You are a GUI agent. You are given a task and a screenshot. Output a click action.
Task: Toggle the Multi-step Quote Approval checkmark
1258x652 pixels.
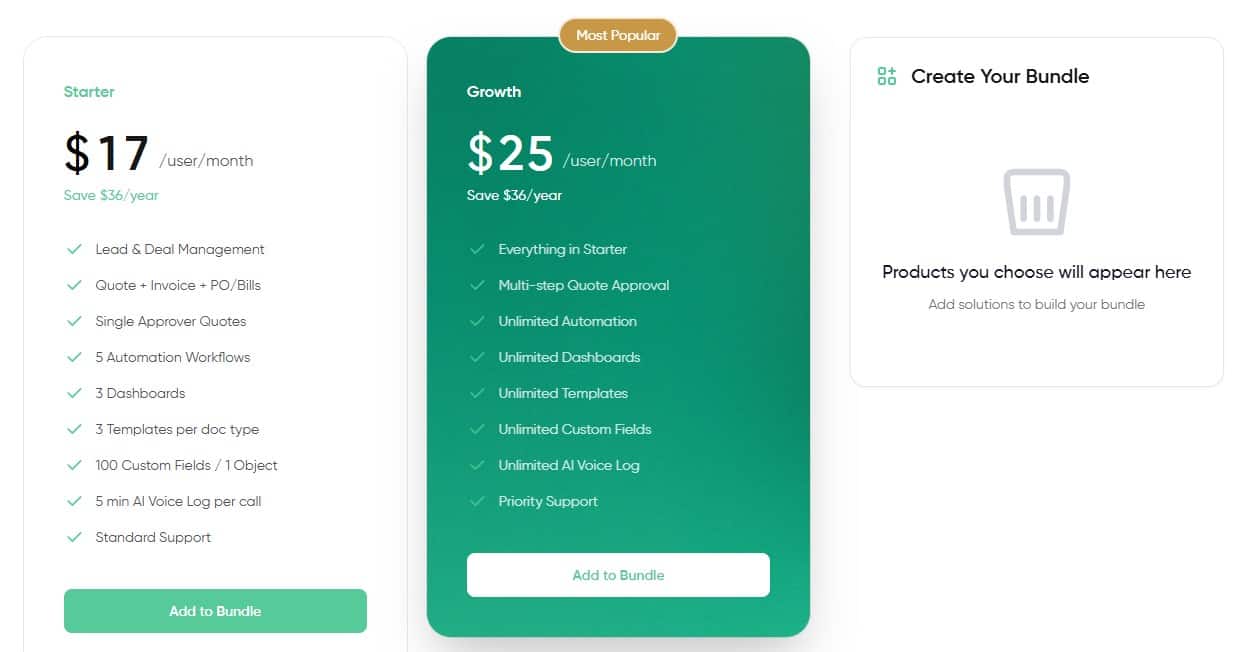[478, 285]
